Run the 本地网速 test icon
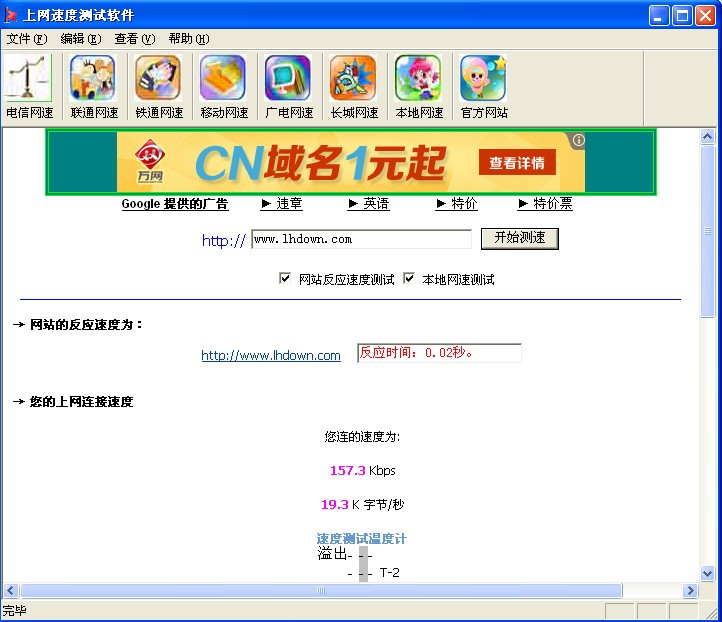 [x=419, y=87]
